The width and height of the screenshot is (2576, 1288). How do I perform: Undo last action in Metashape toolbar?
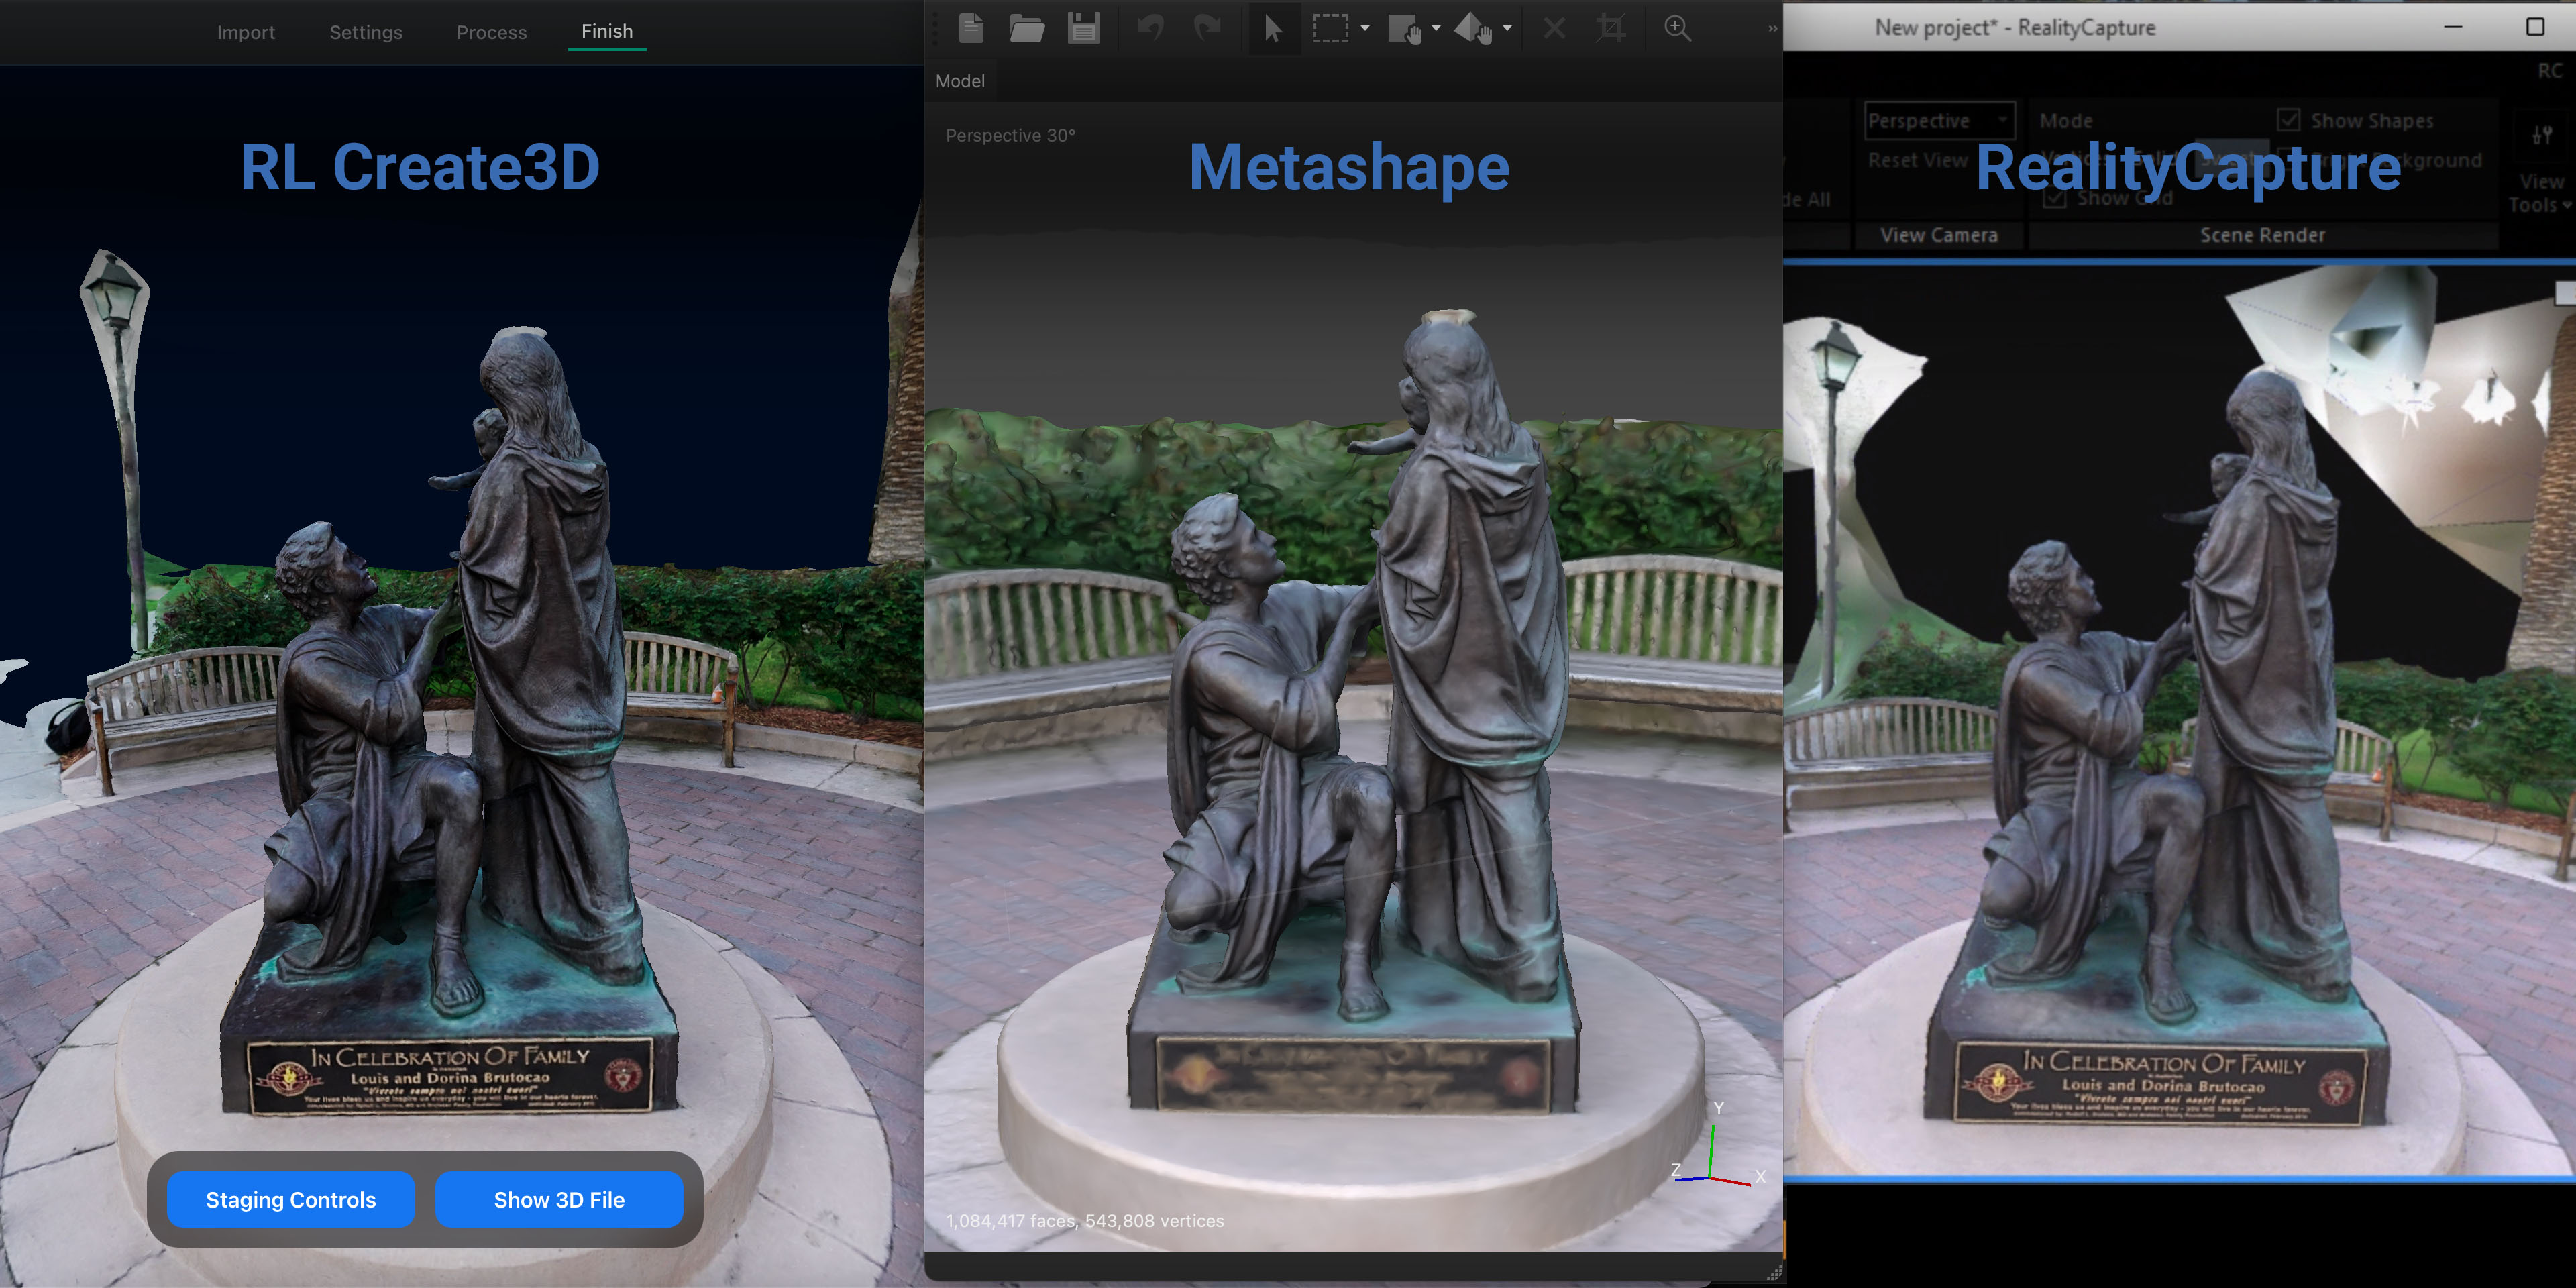(1150, 28)
